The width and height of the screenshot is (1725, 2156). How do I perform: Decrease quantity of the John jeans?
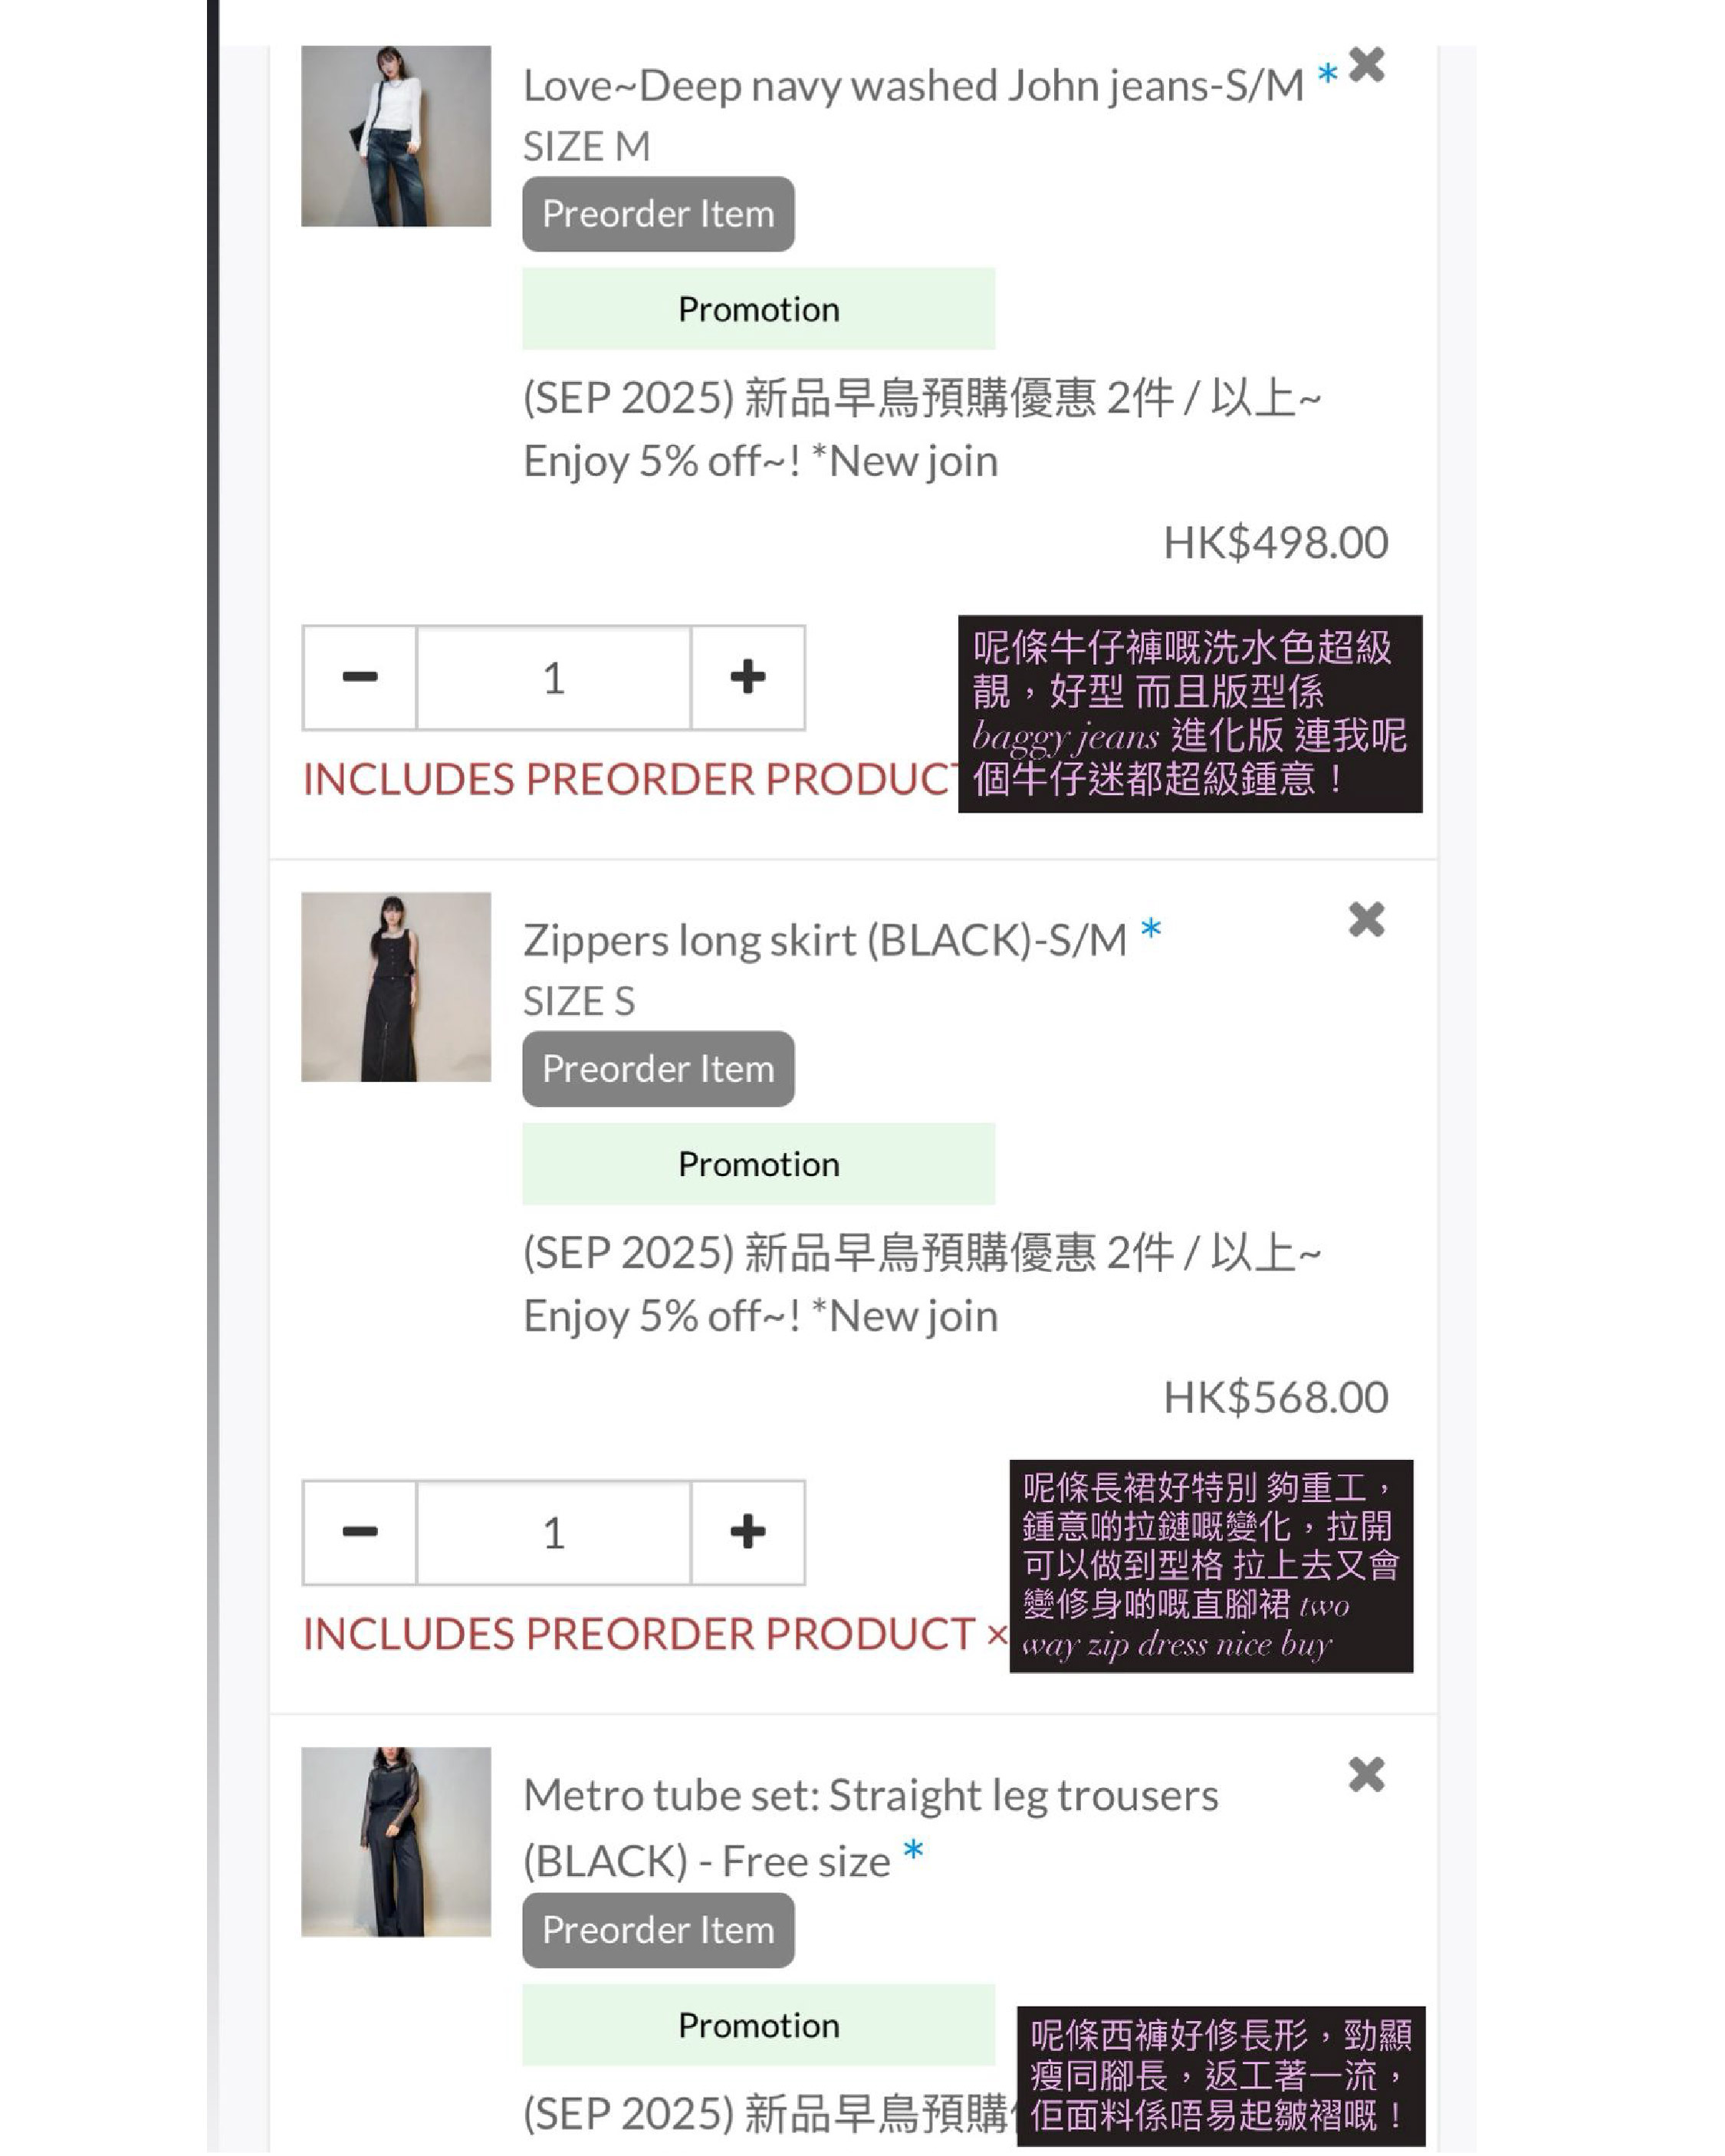(x=360, y=677)
